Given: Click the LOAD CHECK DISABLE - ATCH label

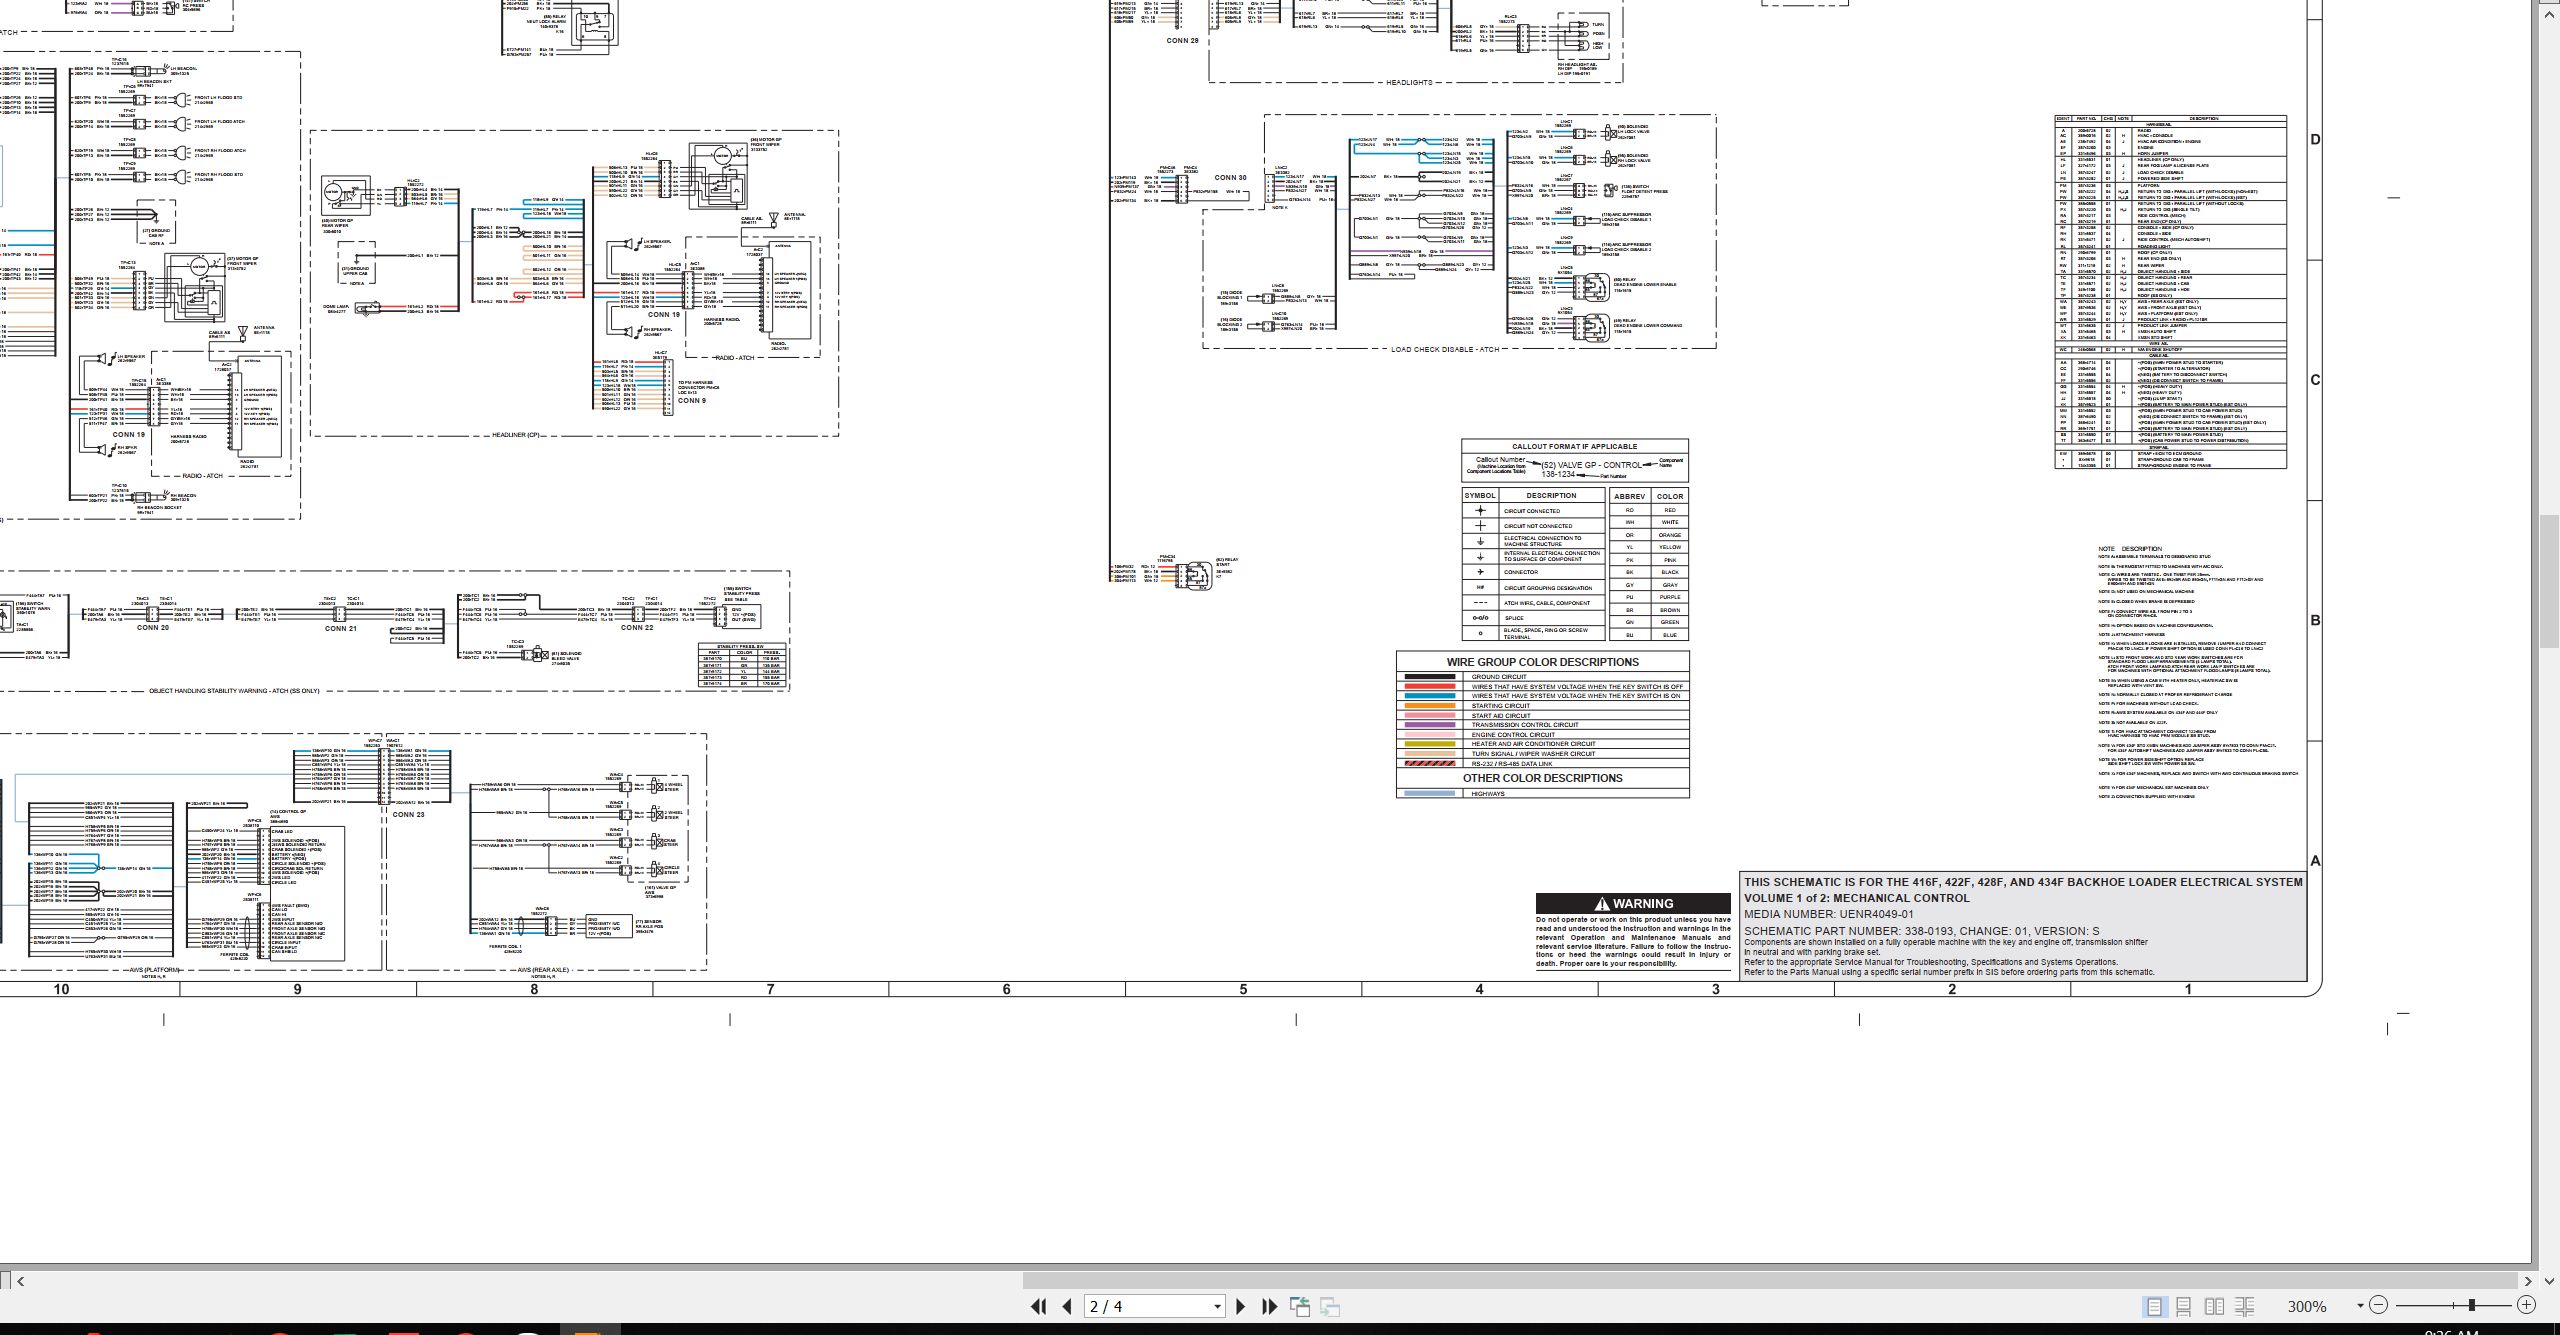Looking at the screenshot, I should (x=1445, y=349).
